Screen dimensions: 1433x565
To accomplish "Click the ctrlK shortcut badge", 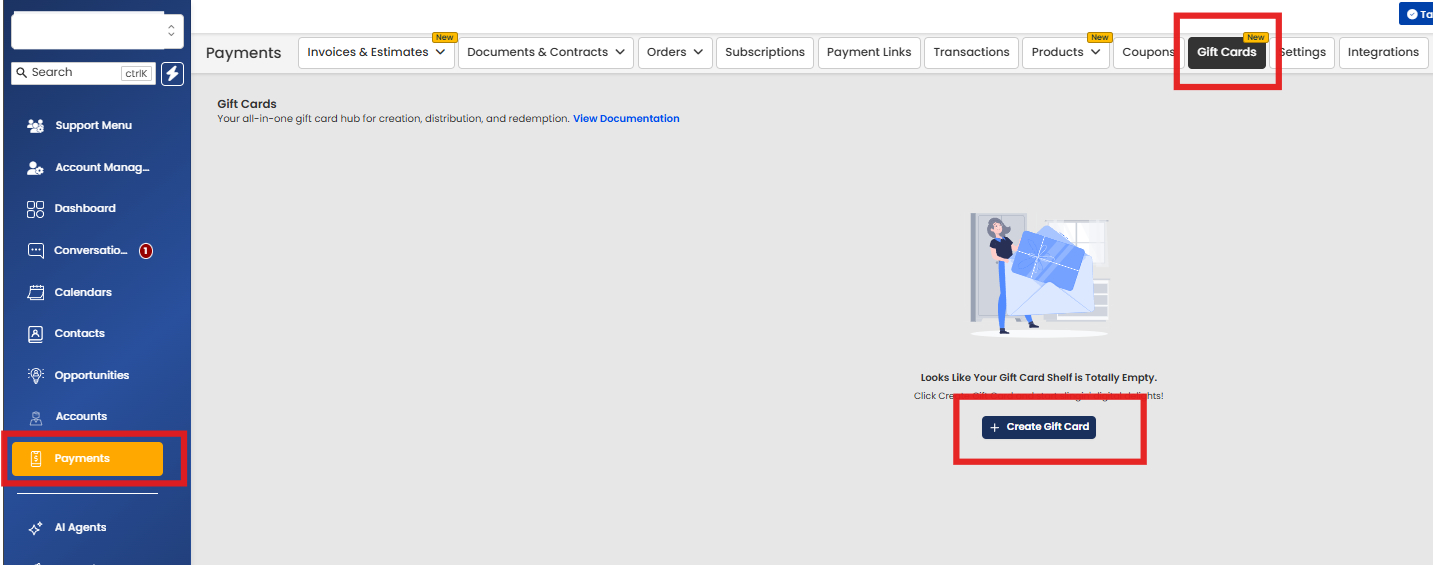I will pyautogui.click(x=136, y=73).
